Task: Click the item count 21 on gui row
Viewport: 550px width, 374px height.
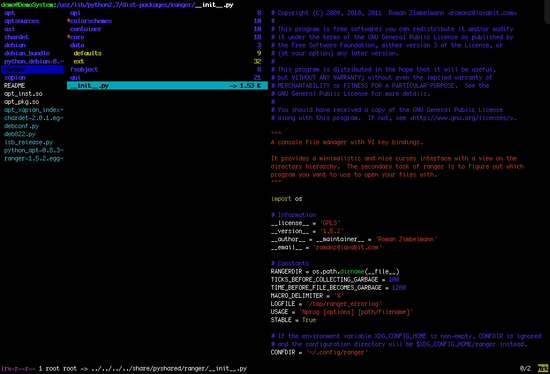Action: (257, 78)
